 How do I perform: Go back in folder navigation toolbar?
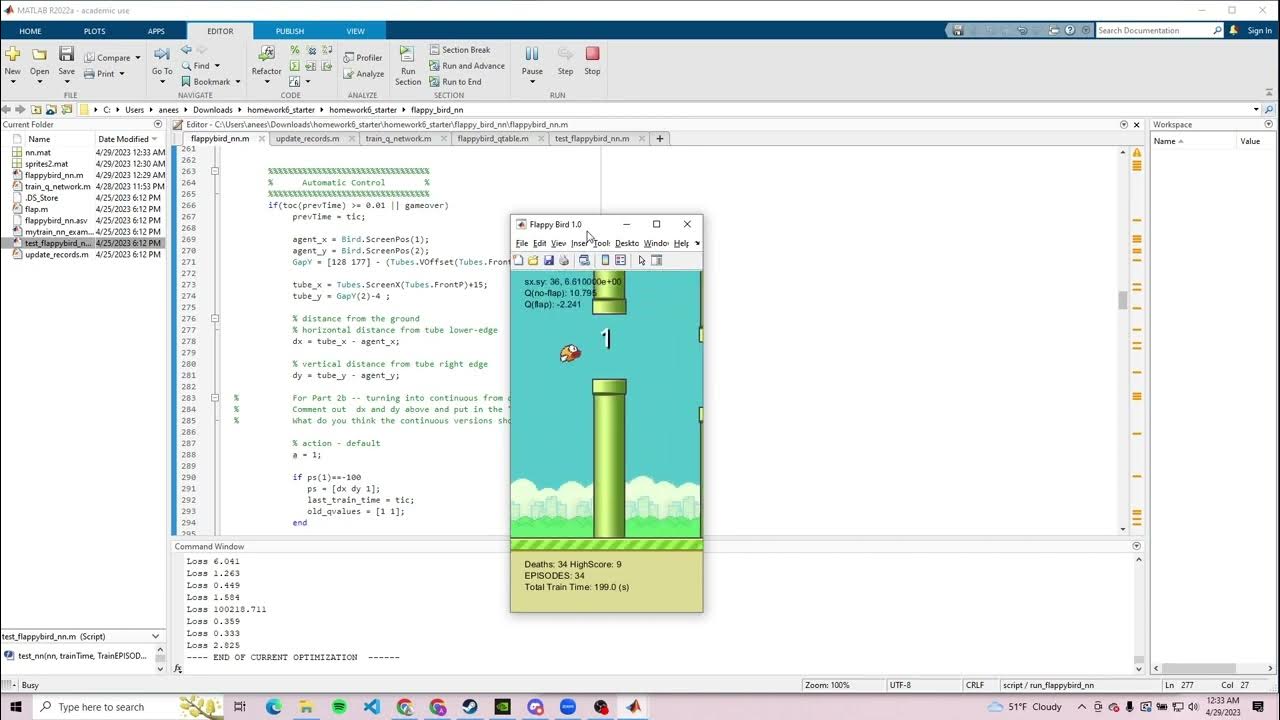pyautogui.click(x=6, y=110)
